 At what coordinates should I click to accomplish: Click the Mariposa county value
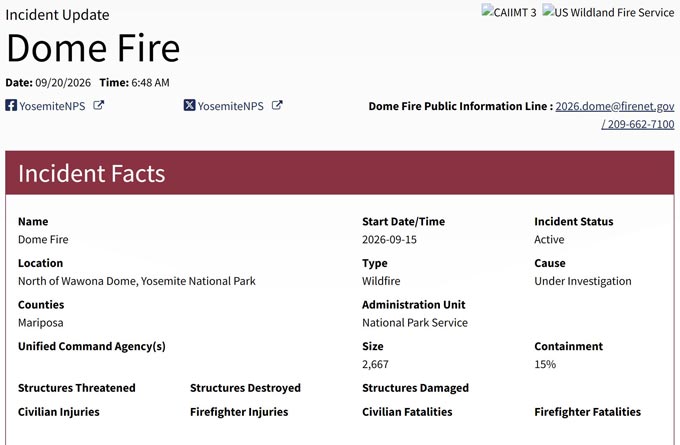[40, 323]
